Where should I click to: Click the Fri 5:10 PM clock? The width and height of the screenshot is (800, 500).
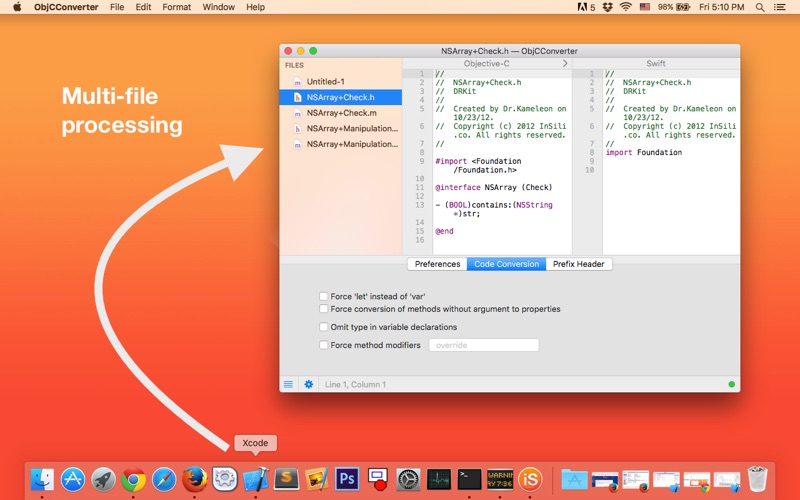coord(721,7)
